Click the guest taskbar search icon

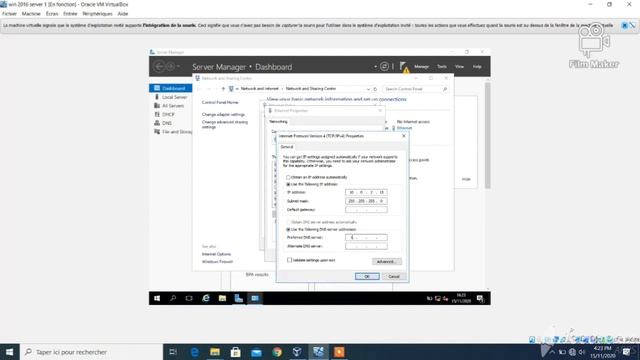point(173,298)
